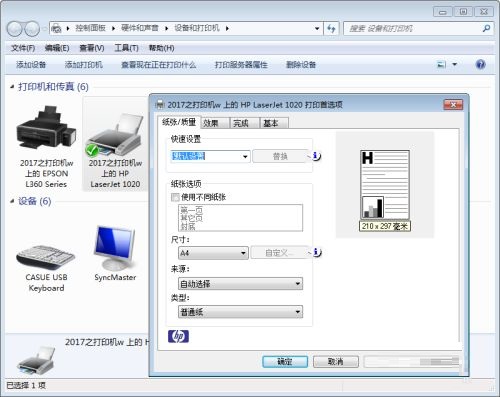Screen dimensions: 500x397
Task: Click the printer thumbnail in details pane
Action: pos(36,361)
